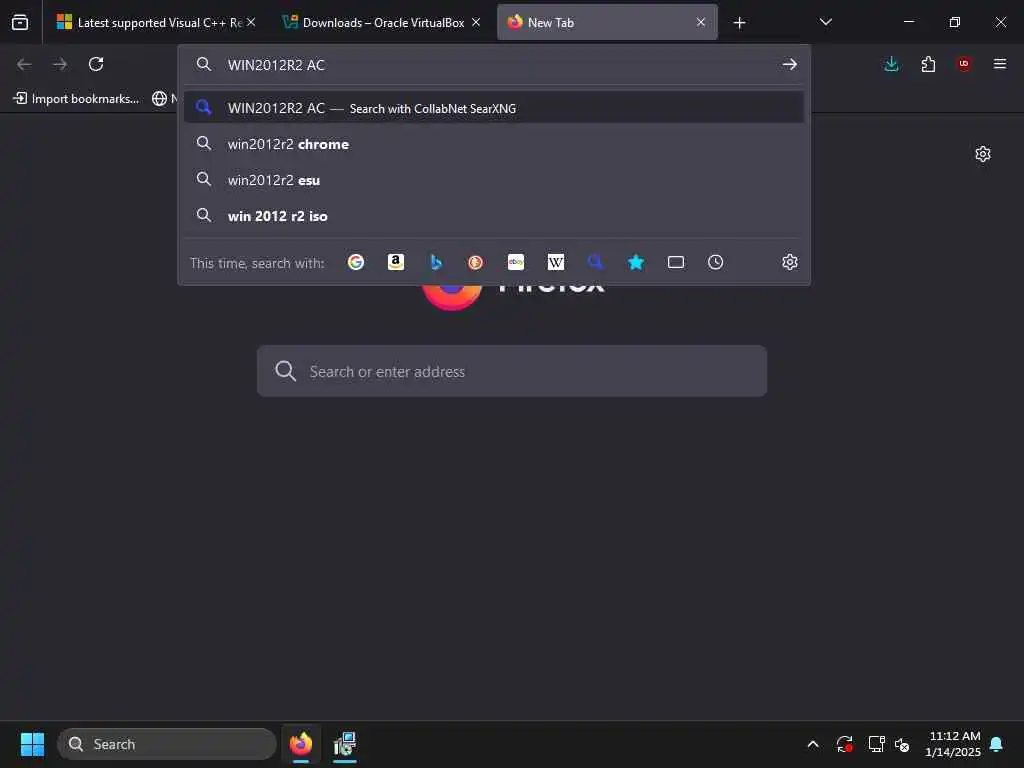Search with DuckDuckGo one-off engine icon
This screenshot has height=768, width=1024.
475,262
